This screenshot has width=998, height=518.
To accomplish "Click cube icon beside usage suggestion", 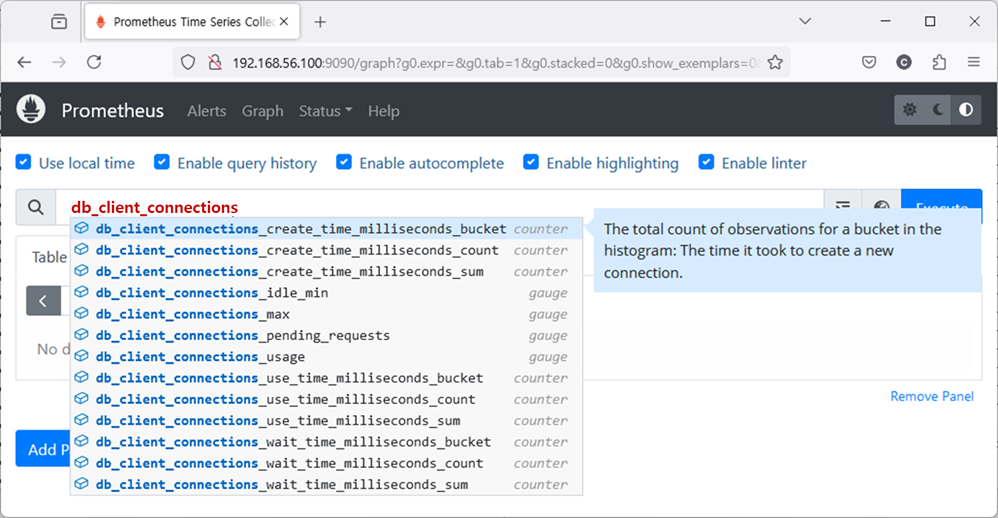I will click(81, 356).
